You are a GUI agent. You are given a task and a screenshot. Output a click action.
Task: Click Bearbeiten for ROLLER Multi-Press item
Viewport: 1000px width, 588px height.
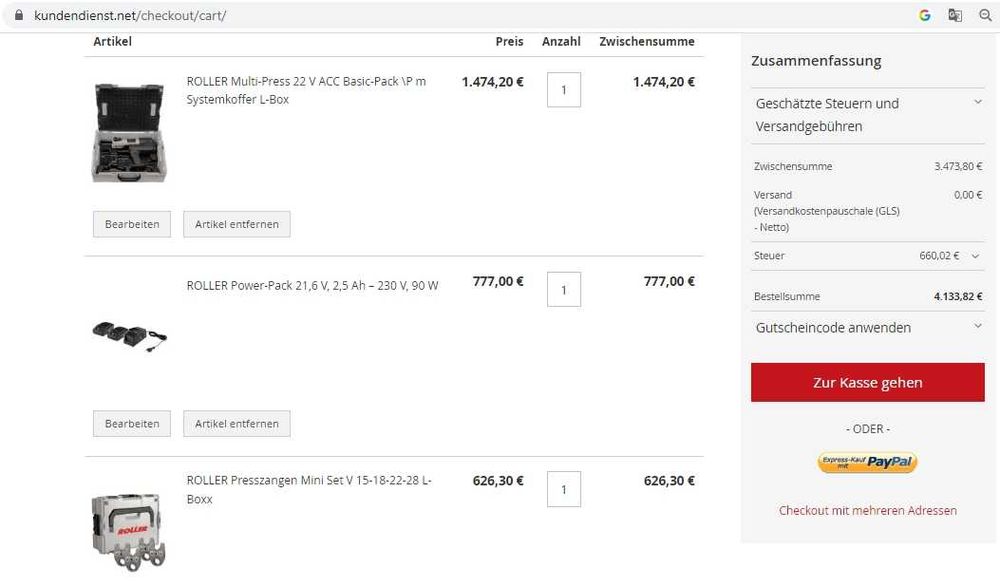(132, 224)
